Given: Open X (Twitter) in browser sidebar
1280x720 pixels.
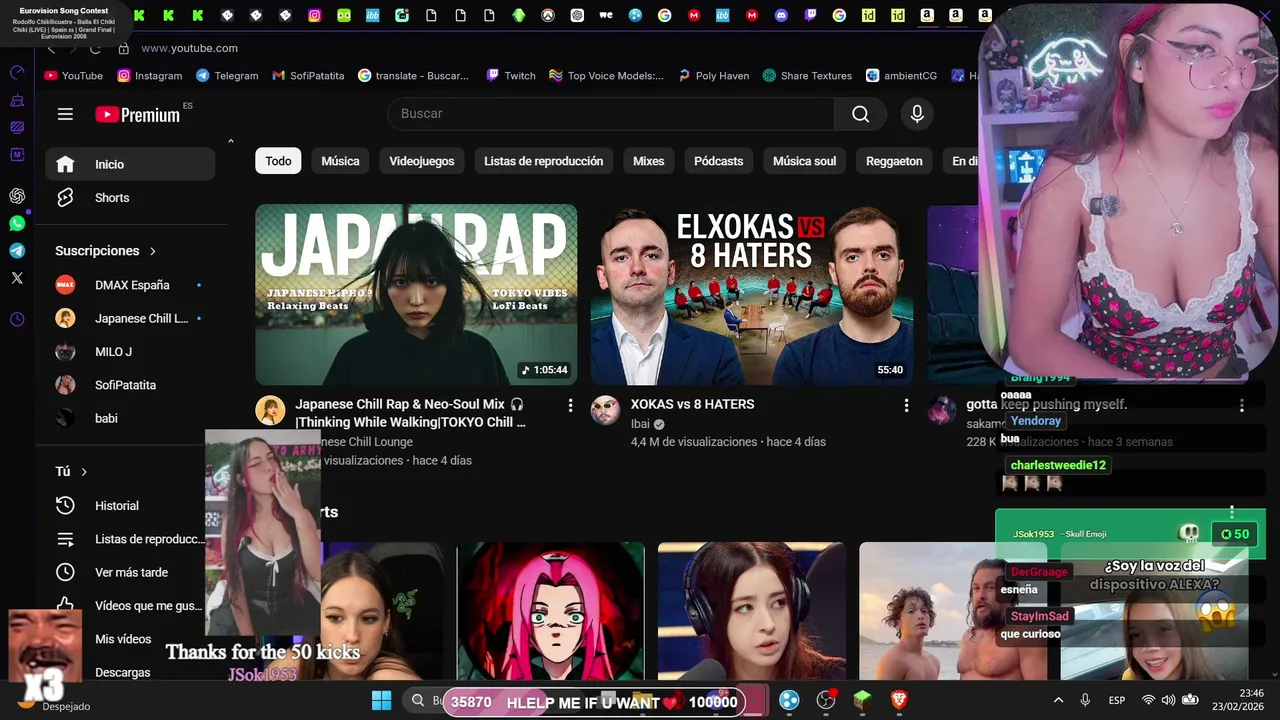Looking at the screenshot, I should [17, 278].
